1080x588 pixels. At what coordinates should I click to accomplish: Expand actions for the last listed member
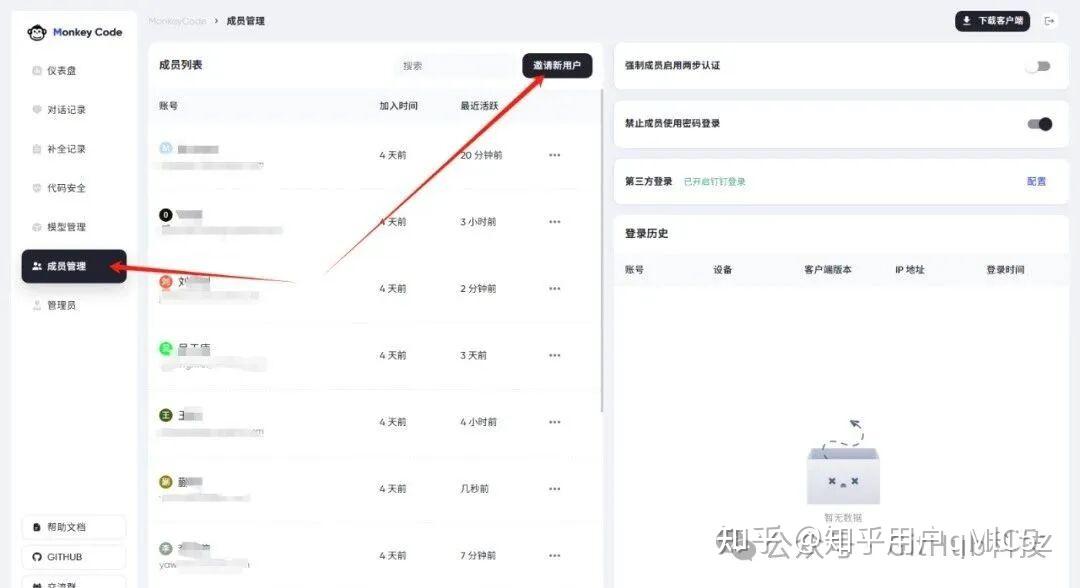tap(555, 555)
